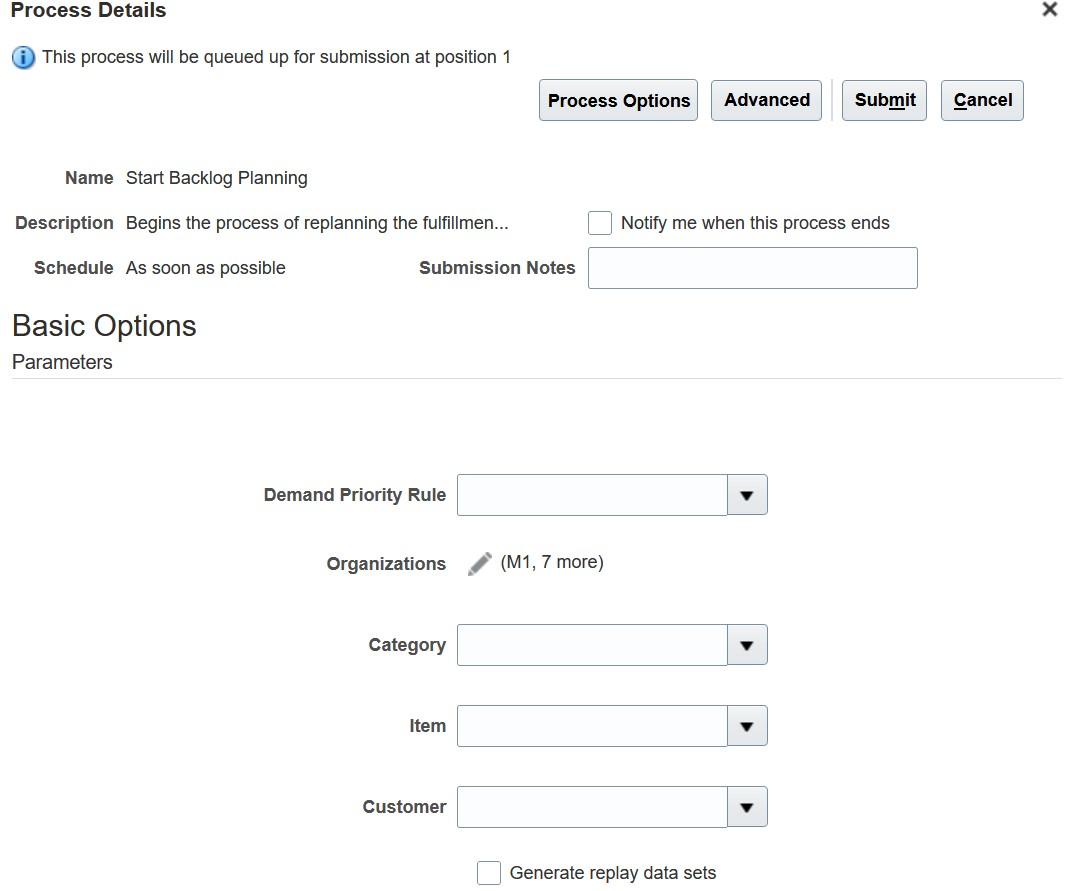Viewport: 1074px width, 891px height.
Task: Click the truncated Description text
Action: 317,223
